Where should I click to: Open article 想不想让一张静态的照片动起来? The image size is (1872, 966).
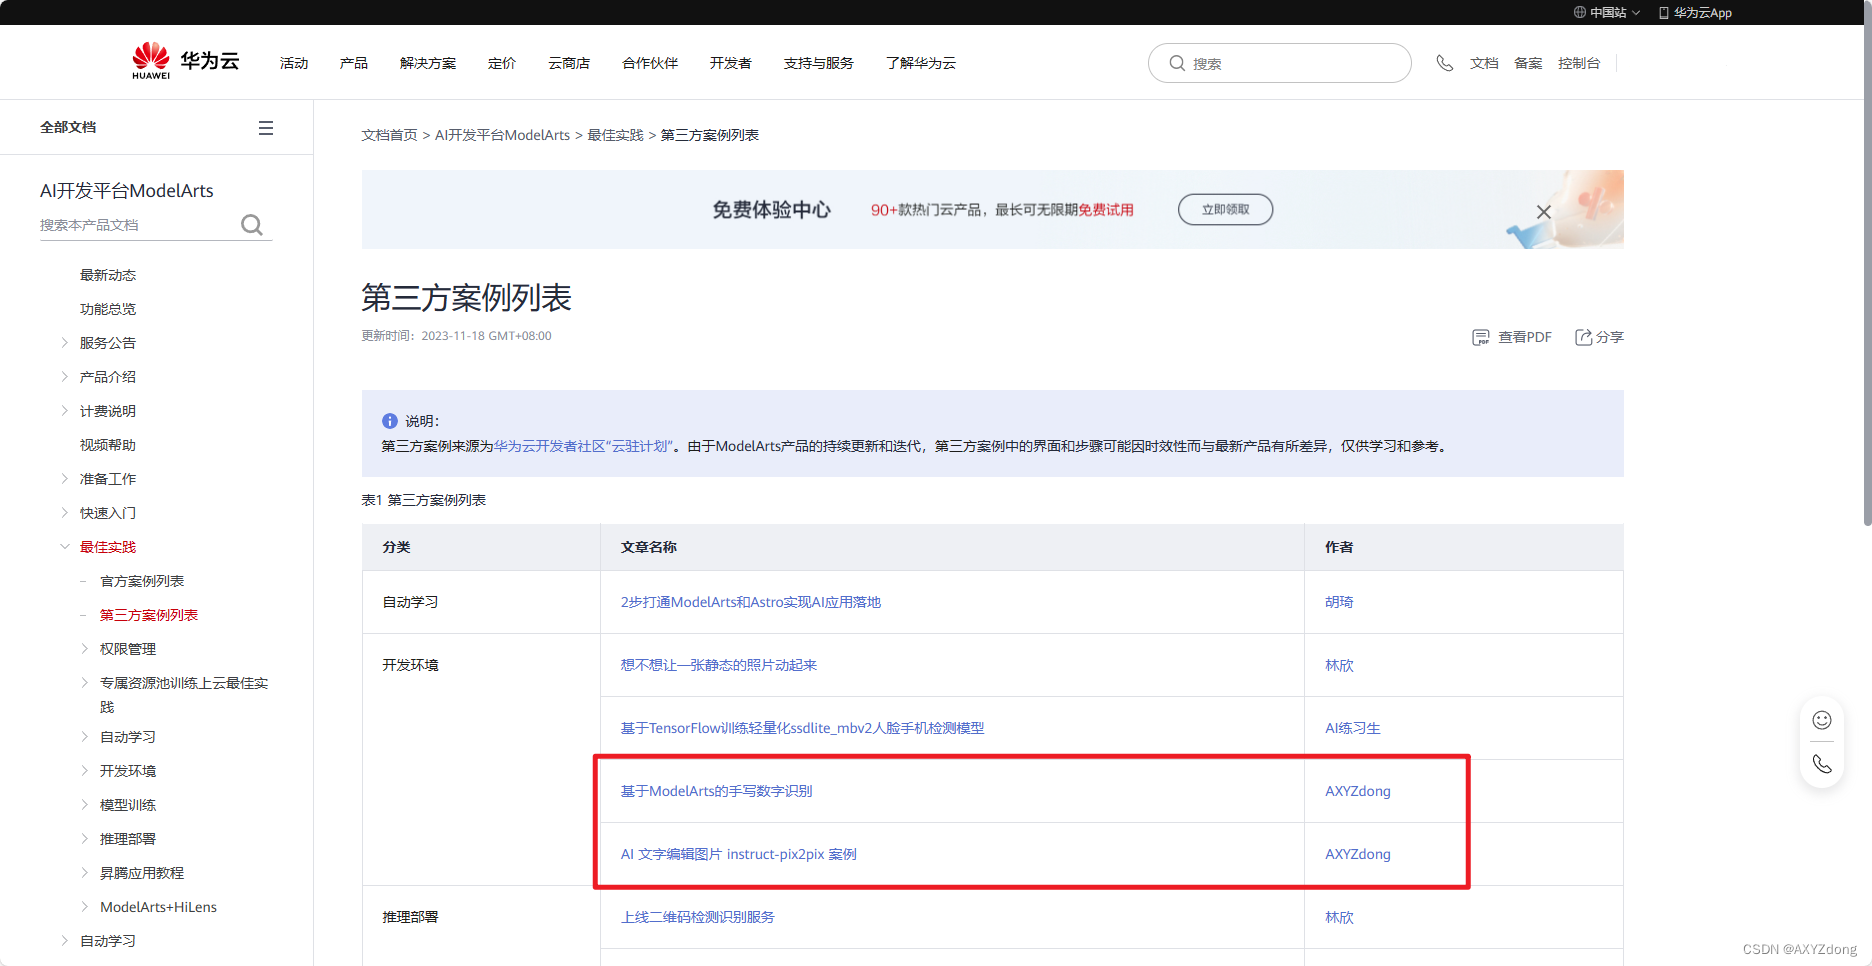[718, 665]
